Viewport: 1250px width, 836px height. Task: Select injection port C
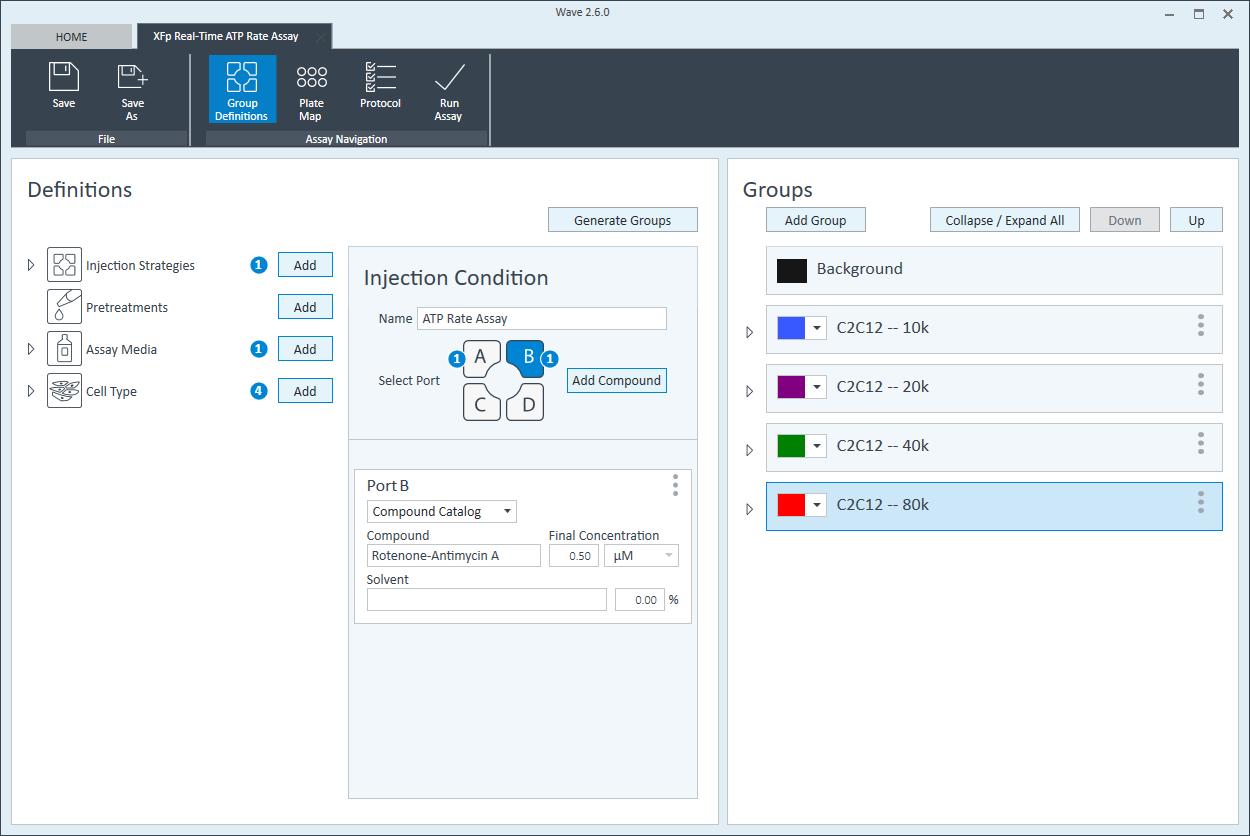(482, 403)
